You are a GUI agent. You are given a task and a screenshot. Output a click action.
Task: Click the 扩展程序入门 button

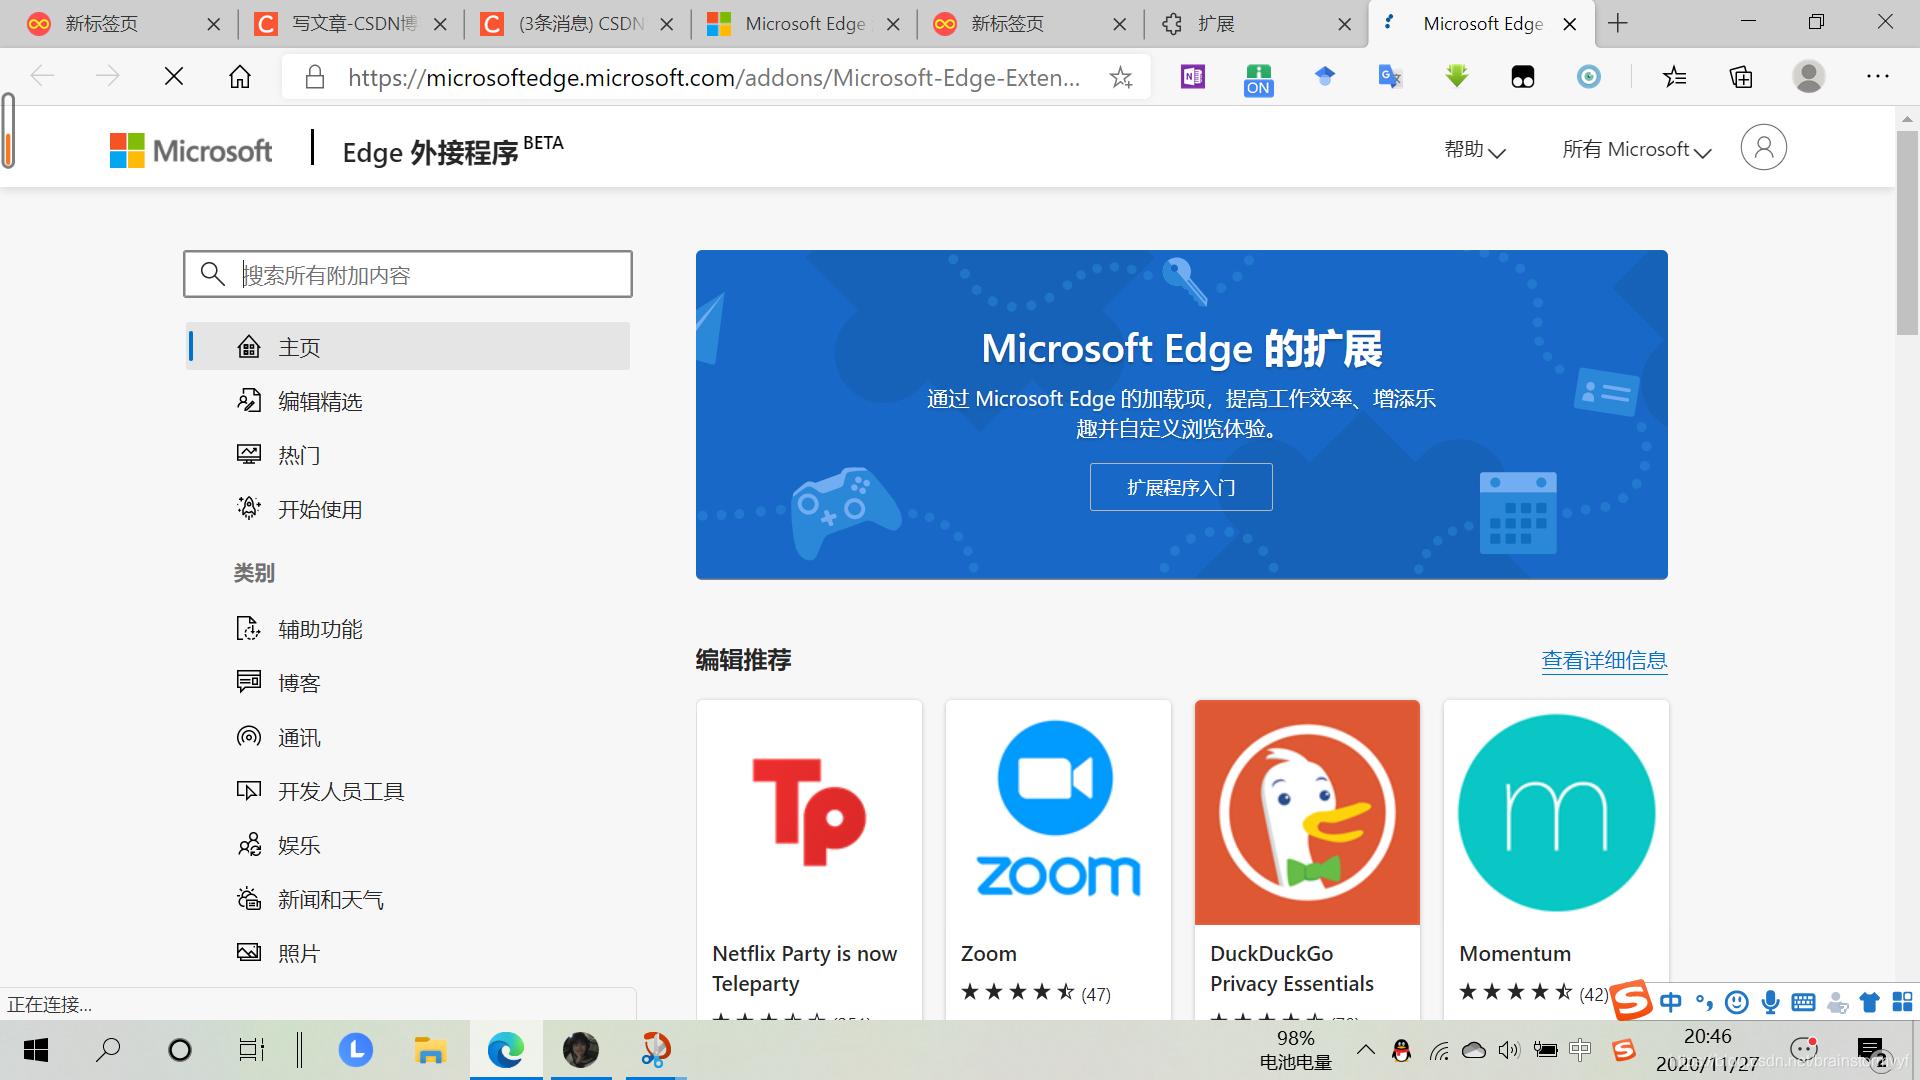tap(1181, 487)
